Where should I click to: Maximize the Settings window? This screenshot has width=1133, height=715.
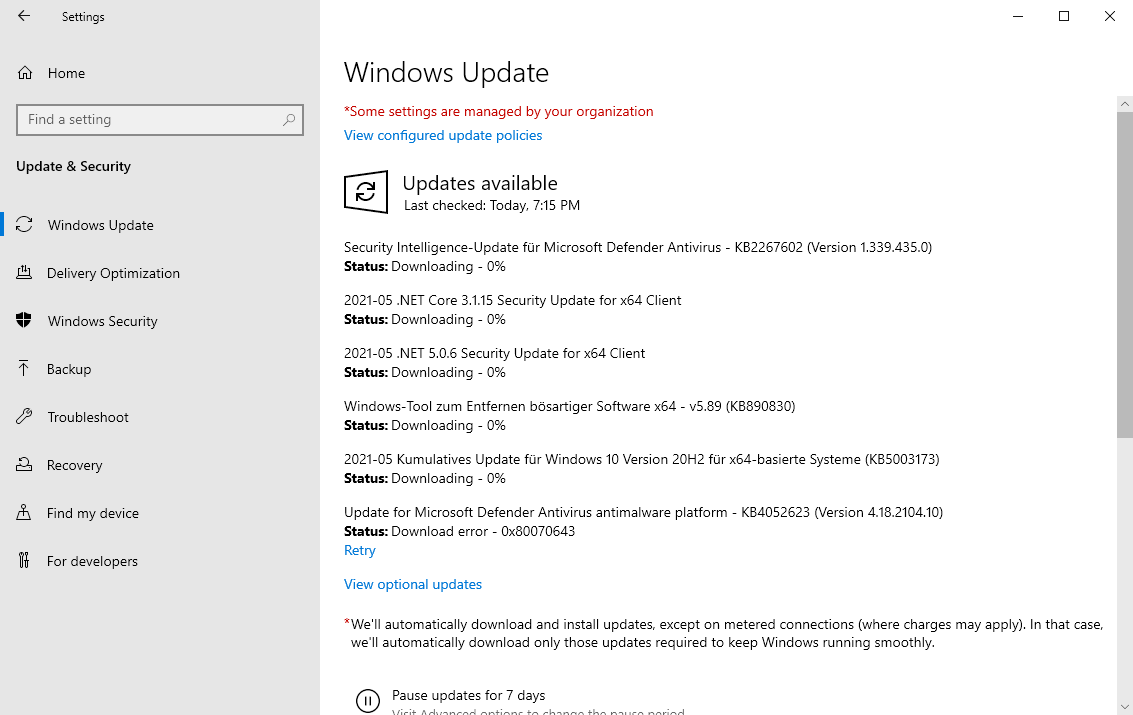click(x=1064, y=16)
